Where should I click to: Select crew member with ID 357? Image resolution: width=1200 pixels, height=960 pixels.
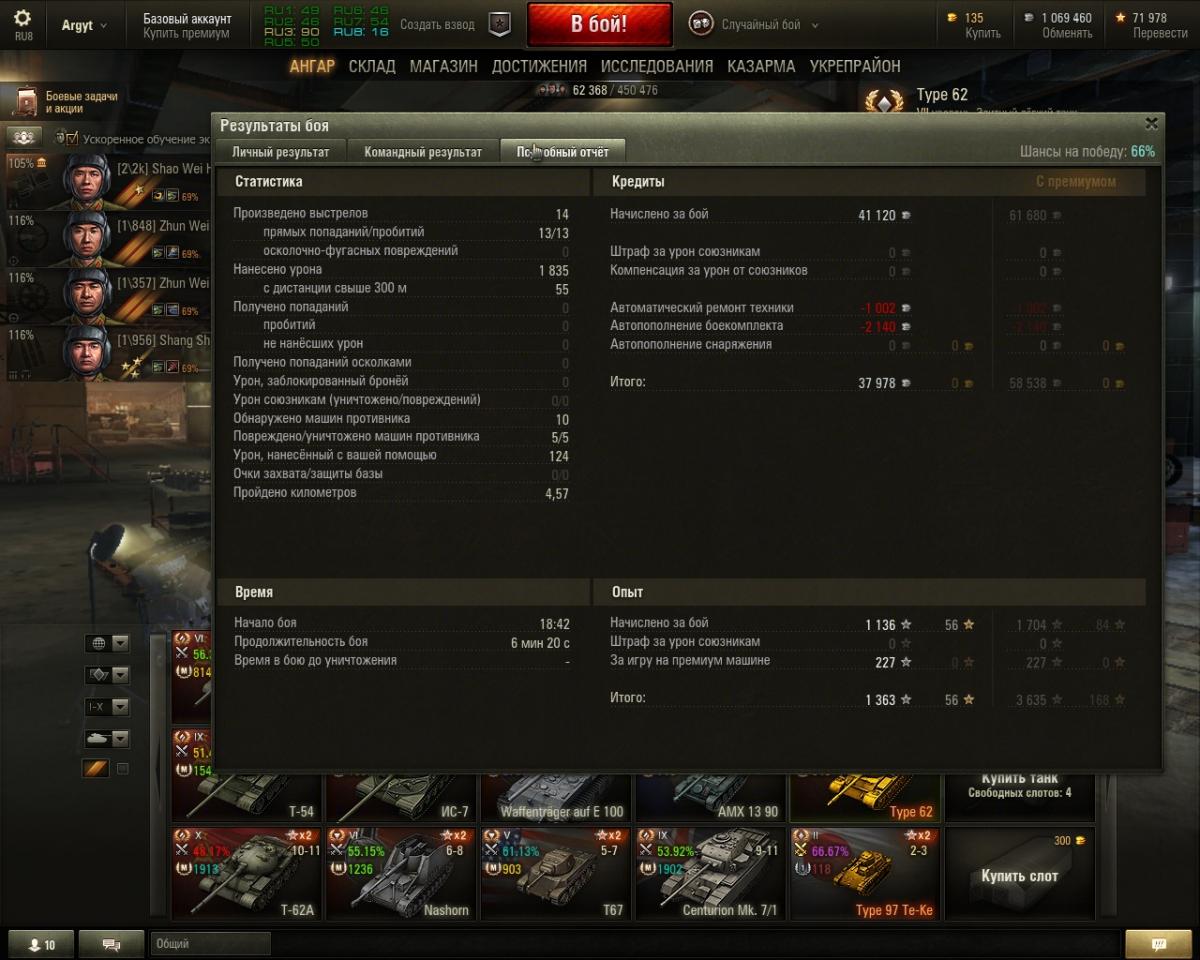(x=86, y=294)
